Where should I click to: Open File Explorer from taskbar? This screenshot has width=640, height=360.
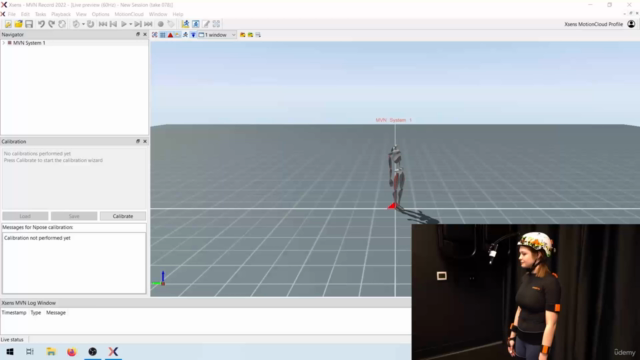click(x=51, y=351)
